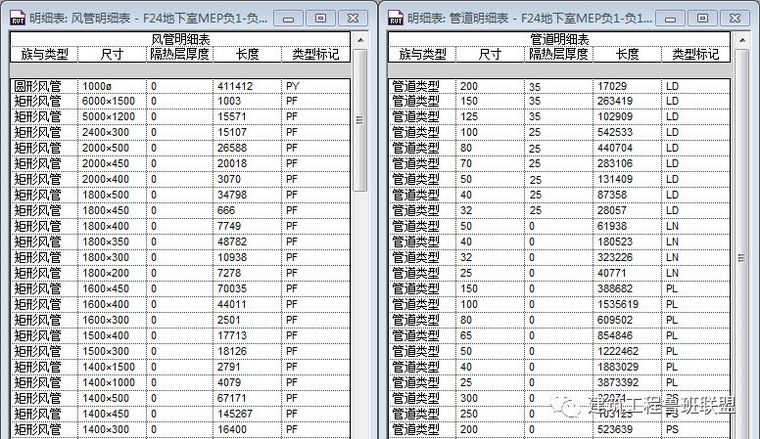Click the pipe length value 40771
This screenshot has width=760, height=439.
pos(611,273)
